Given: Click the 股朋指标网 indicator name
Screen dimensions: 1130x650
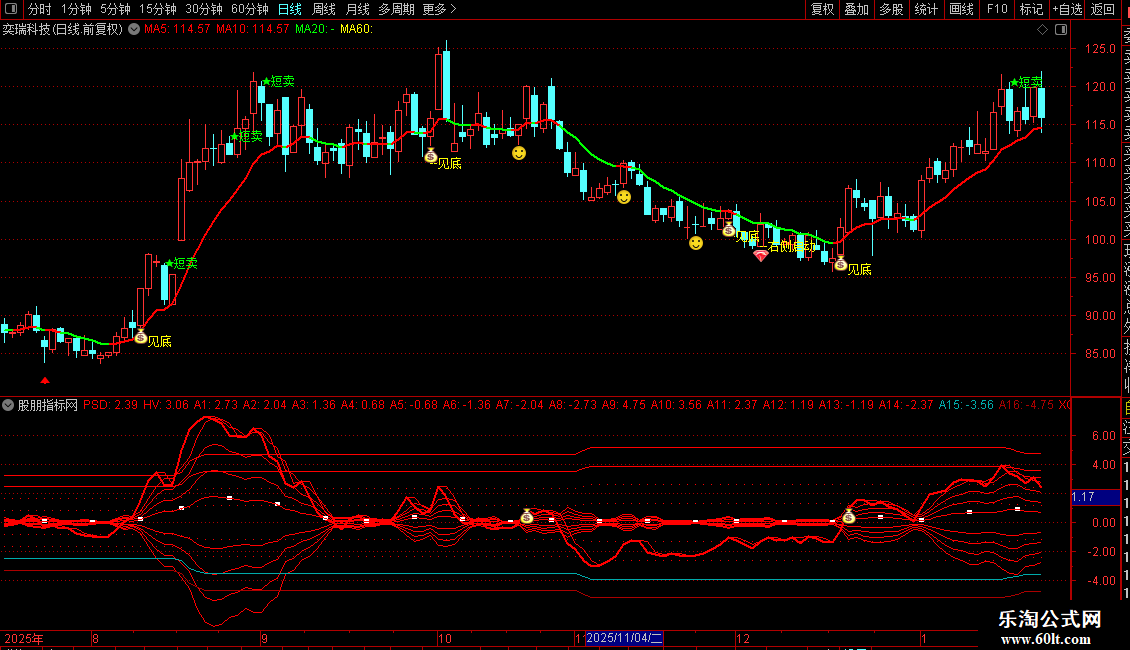Looking at the screenshot, I should coord(48,405).
